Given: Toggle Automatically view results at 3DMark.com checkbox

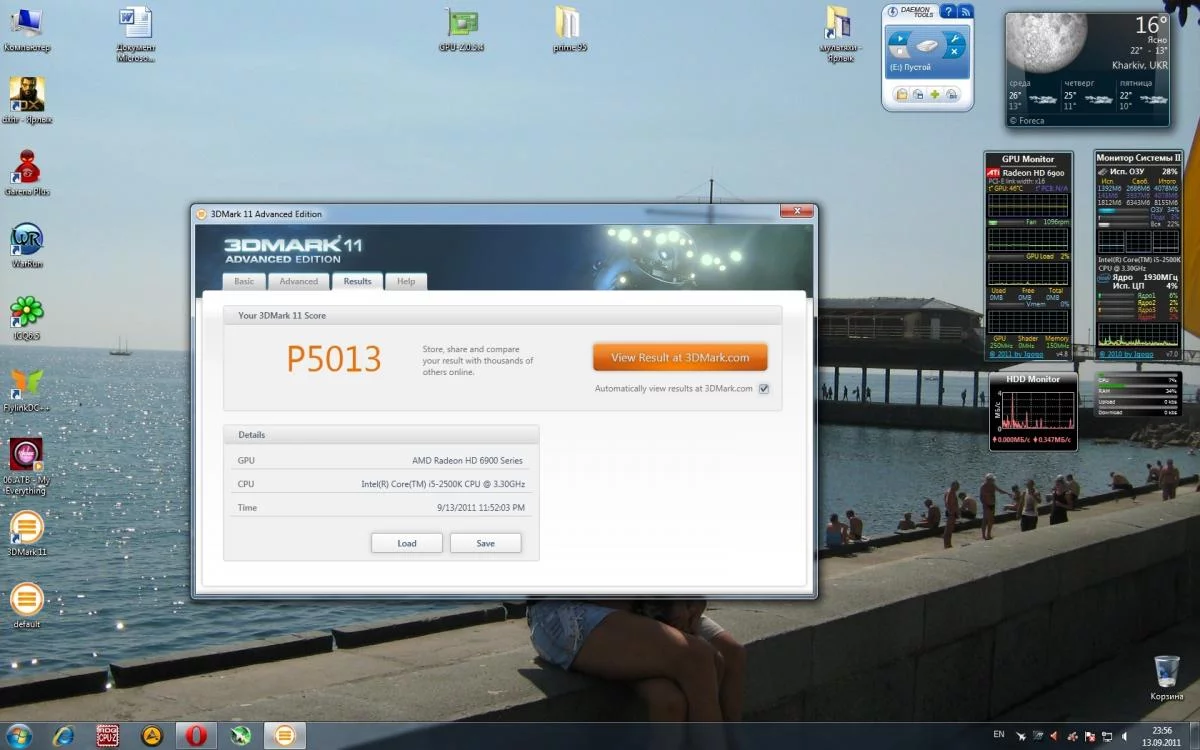Looking at the screenshot, I should (764, 388).
